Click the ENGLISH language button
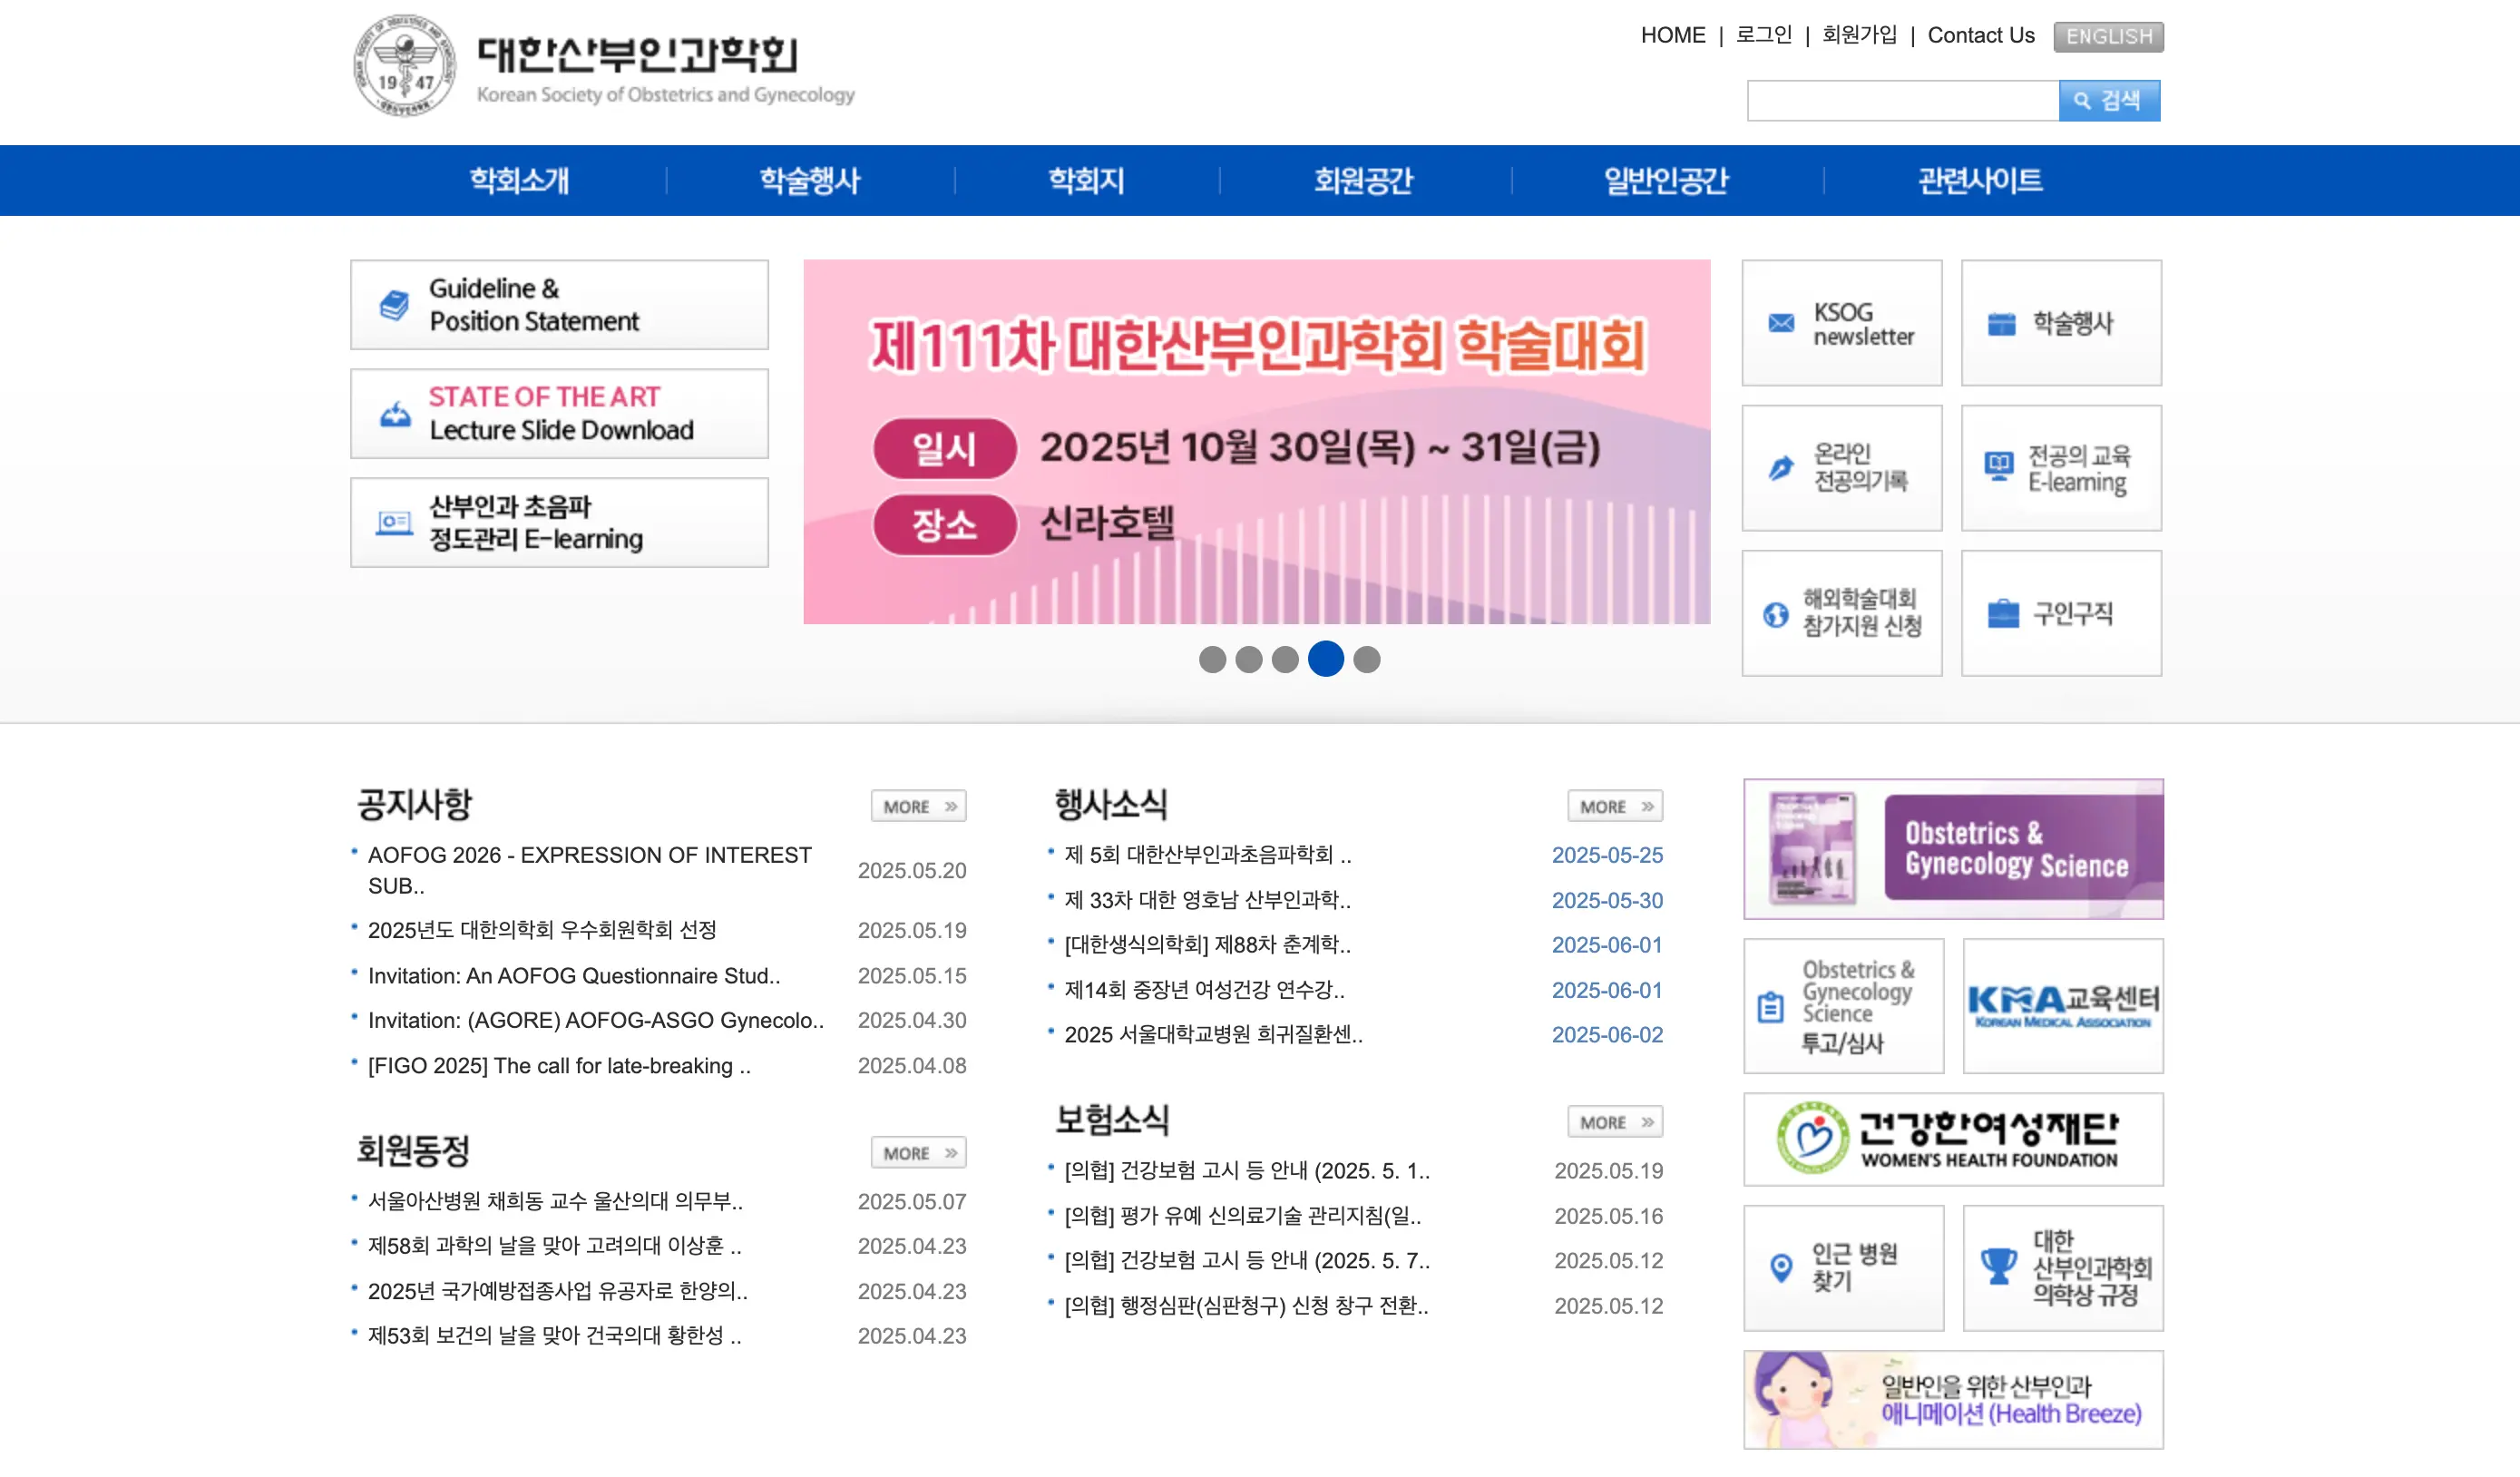This screenshot has width=2520, height=1477. click(x=2108, y=37)
